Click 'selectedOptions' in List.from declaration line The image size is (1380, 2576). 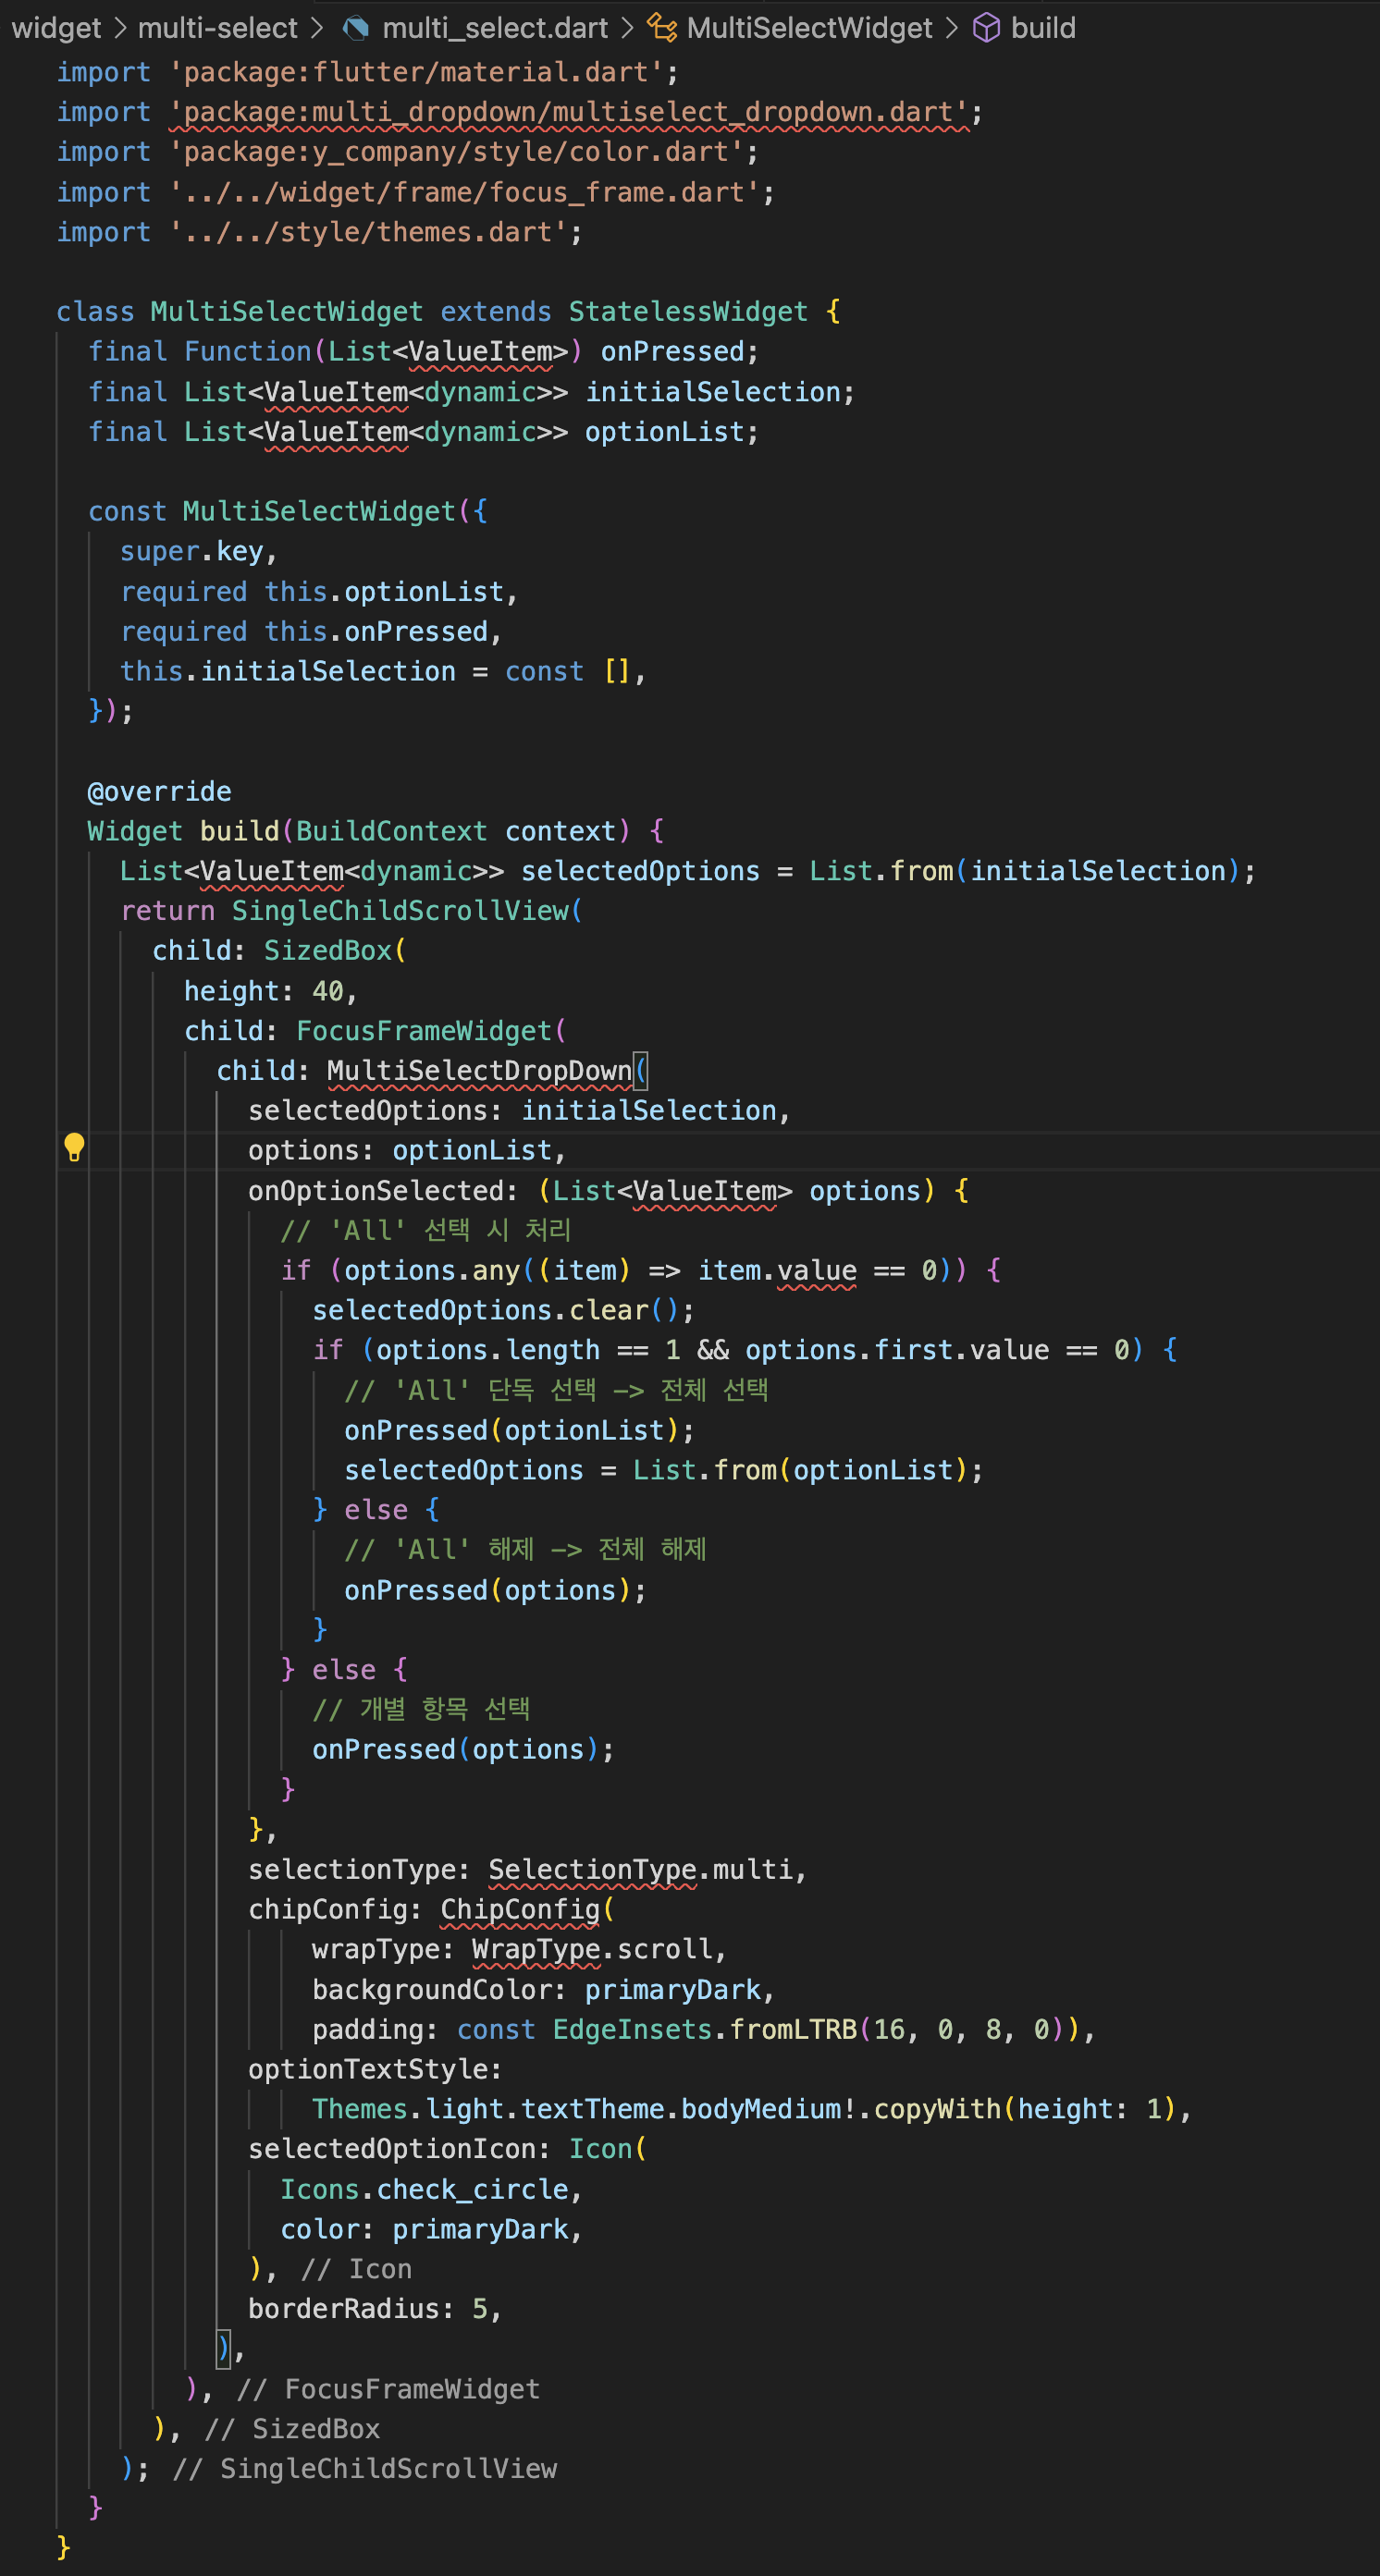640,871
